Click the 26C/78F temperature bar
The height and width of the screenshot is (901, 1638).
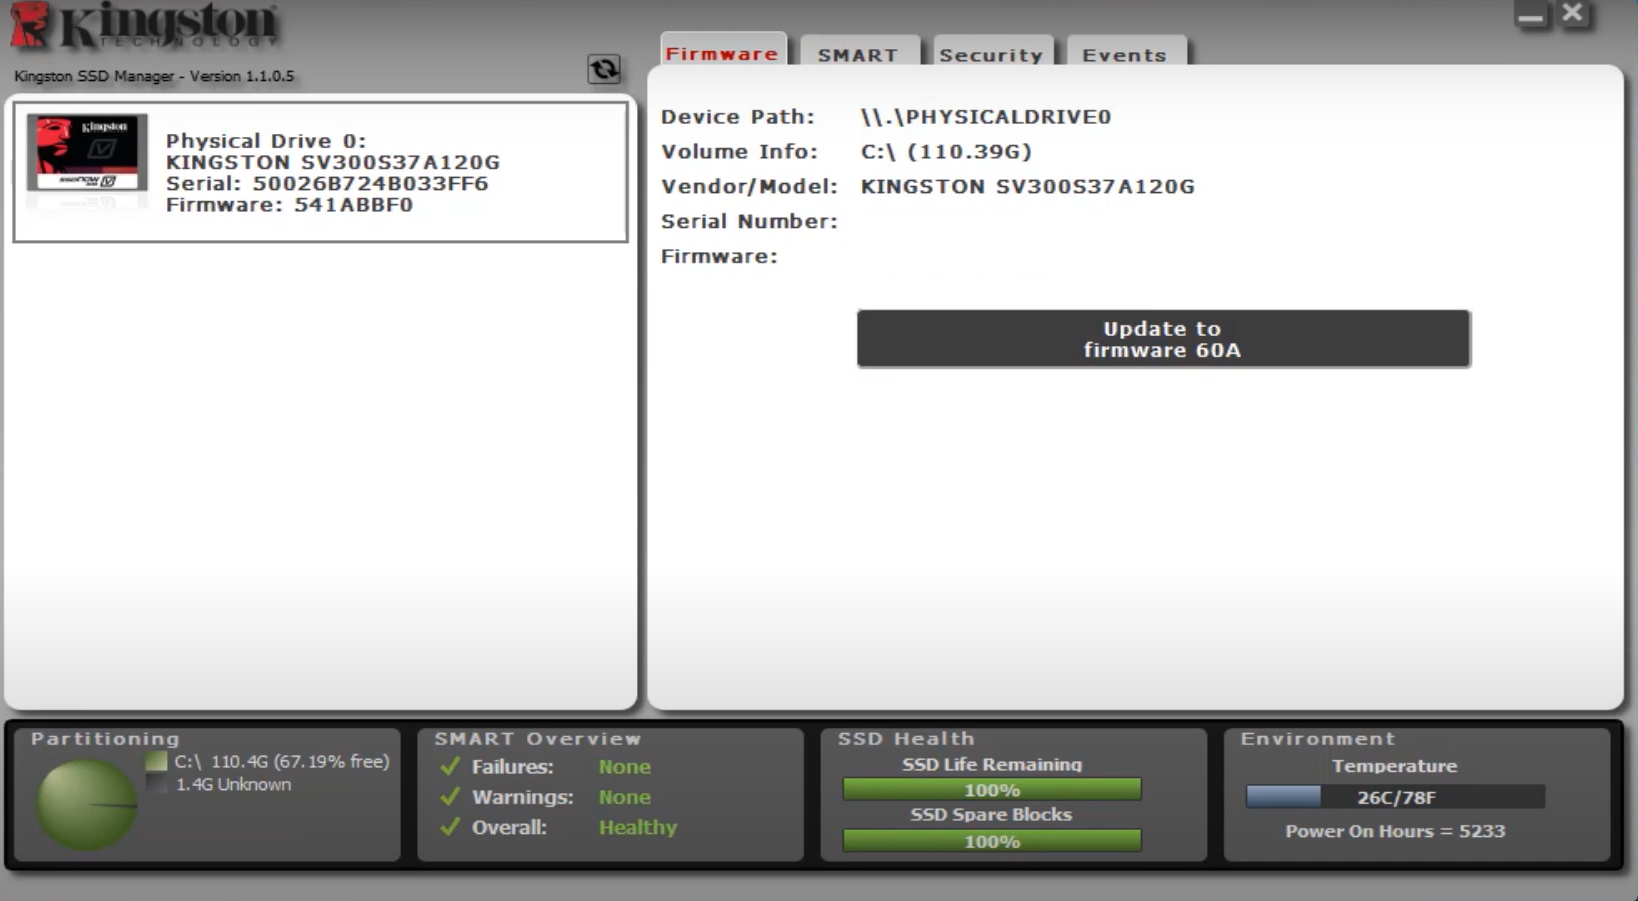pyautogui.click(x=1395, y=797)
